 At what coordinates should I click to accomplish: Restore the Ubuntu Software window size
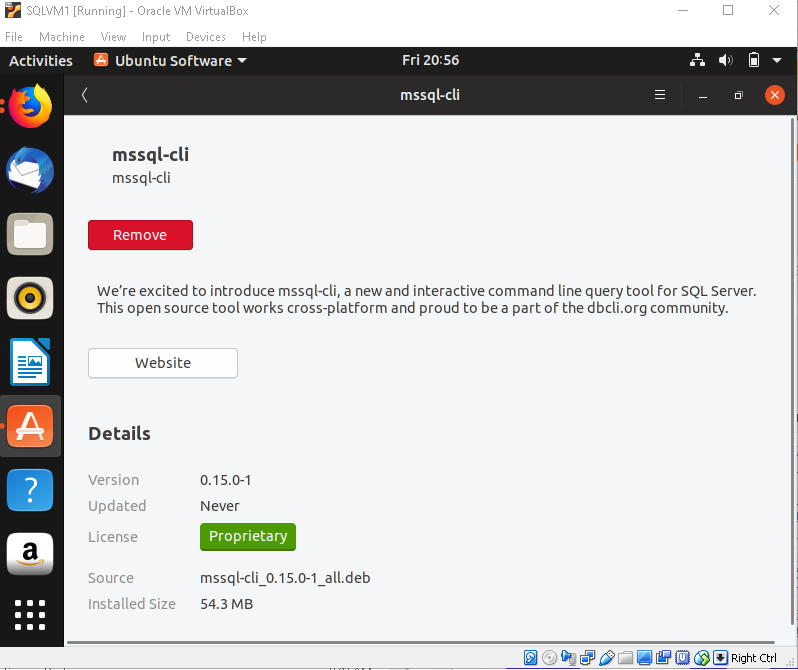738,95
